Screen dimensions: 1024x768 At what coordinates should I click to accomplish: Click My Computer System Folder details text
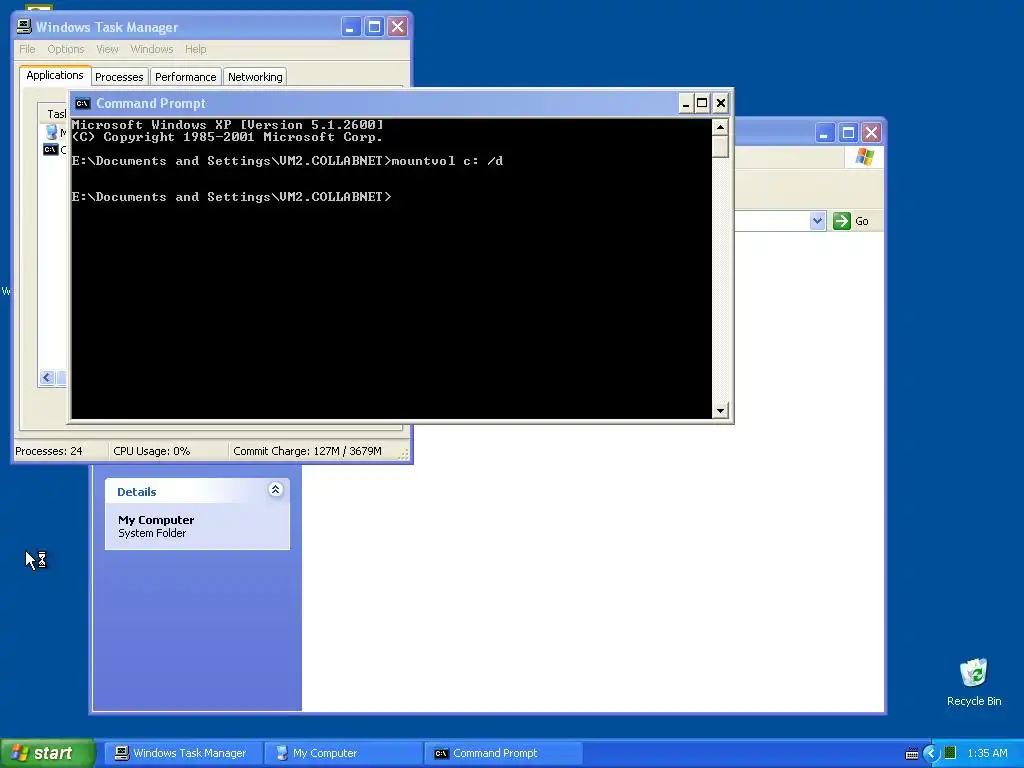[156, 526]
